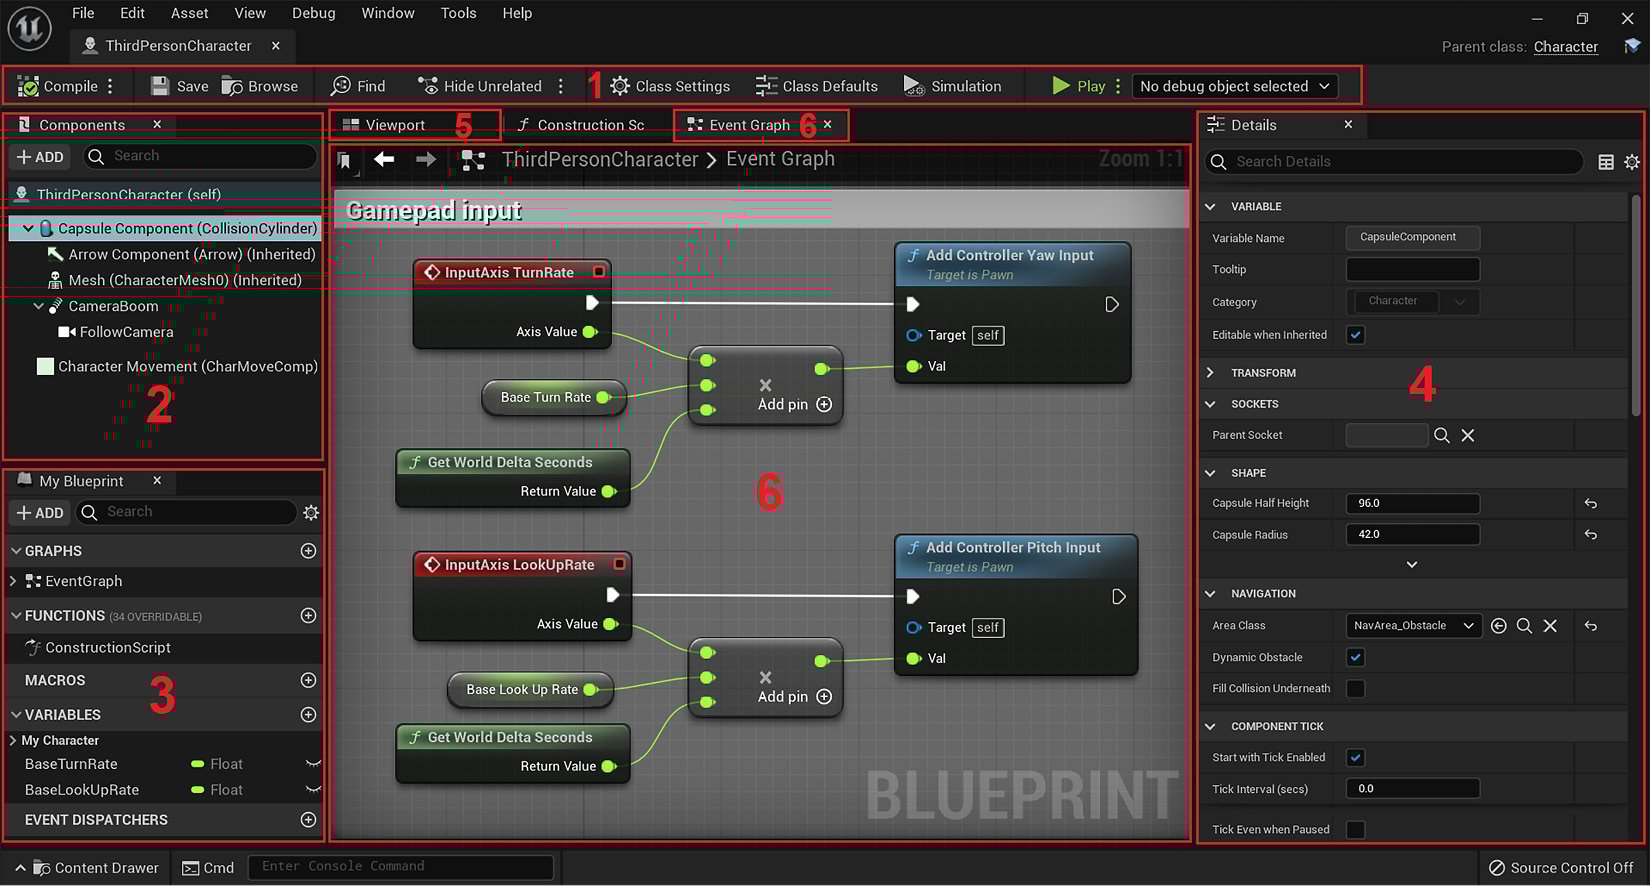The width and height of the screenshot is (1650, 886).
Task: Open the Content Drawer
Action: point(94,868)
